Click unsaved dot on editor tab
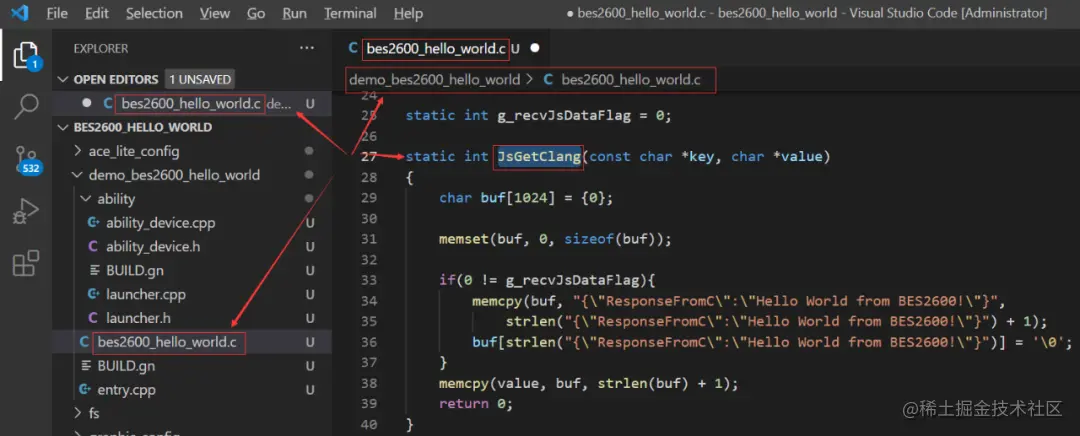 point(534,48)
